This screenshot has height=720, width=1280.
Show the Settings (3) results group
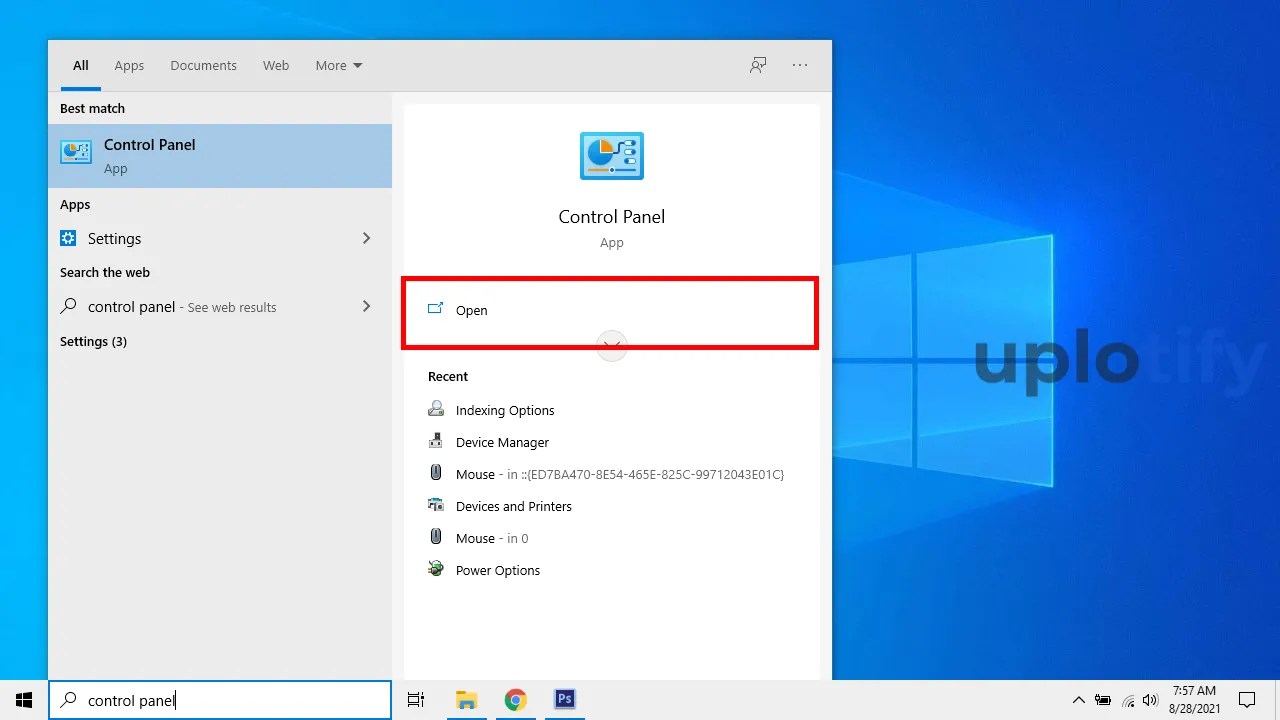click(93, 342)
